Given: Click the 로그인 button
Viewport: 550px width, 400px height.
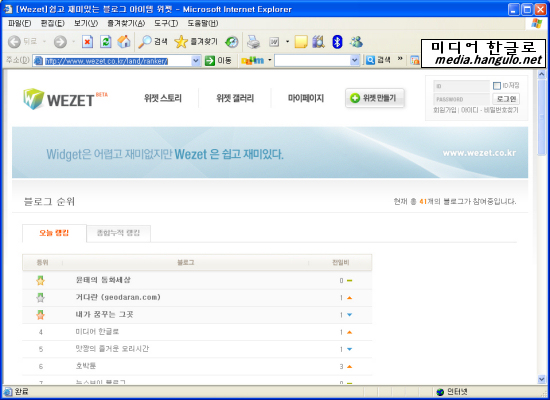Looking at the screenshot, I should tap(506, 99).
